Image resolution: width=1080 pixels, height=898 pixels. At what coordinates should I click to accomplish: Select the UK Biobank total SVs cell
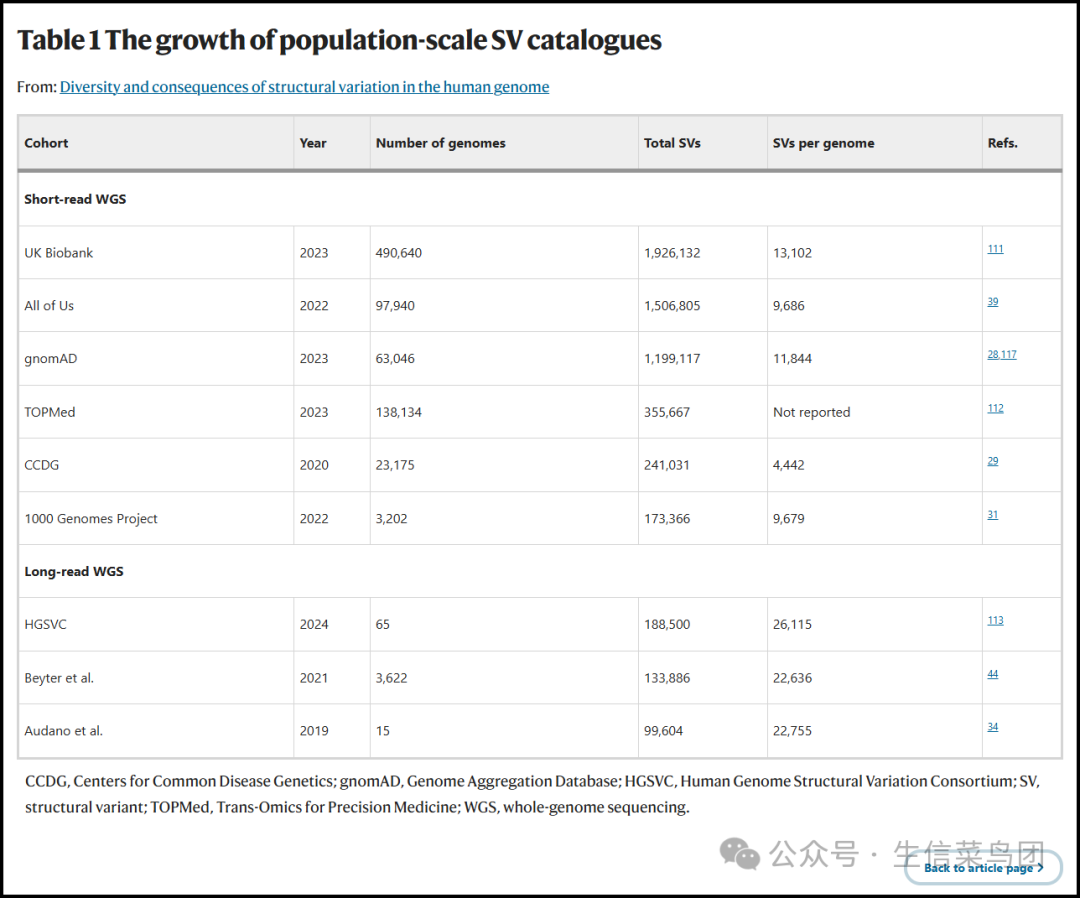click(x=703, y=253)
